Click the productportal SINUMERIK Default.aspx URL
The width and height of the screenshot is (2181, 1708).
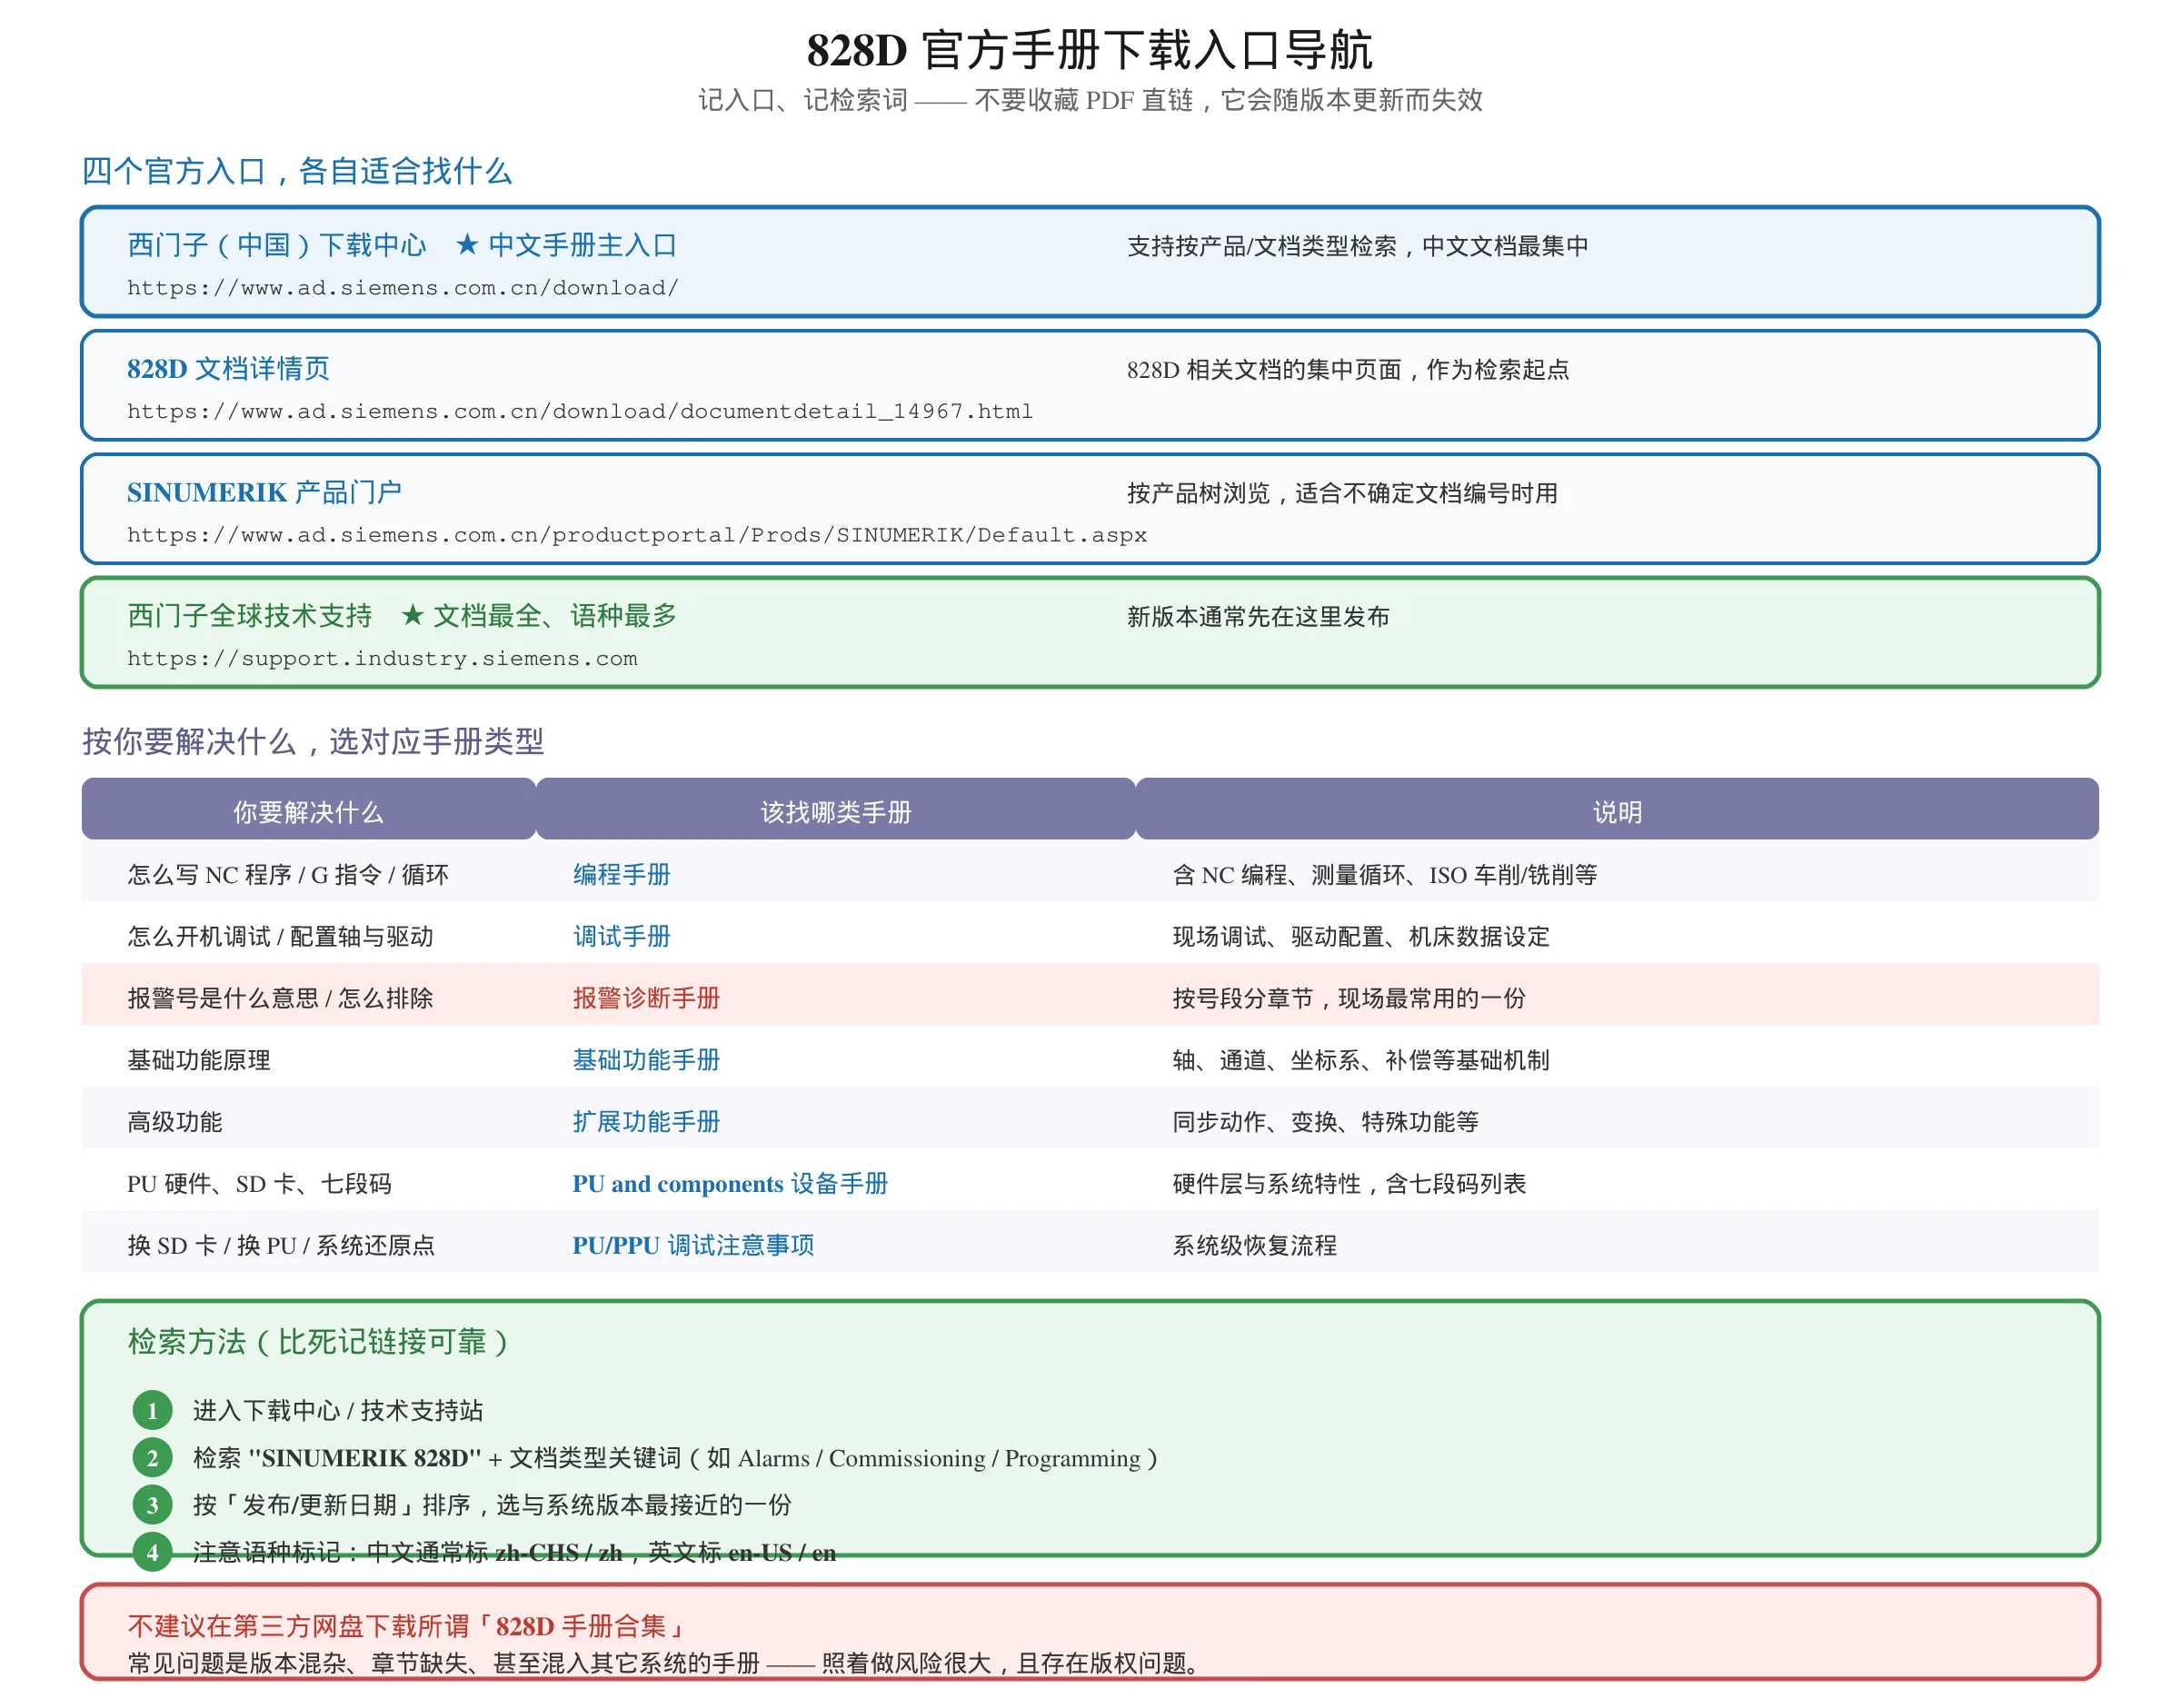637,535
